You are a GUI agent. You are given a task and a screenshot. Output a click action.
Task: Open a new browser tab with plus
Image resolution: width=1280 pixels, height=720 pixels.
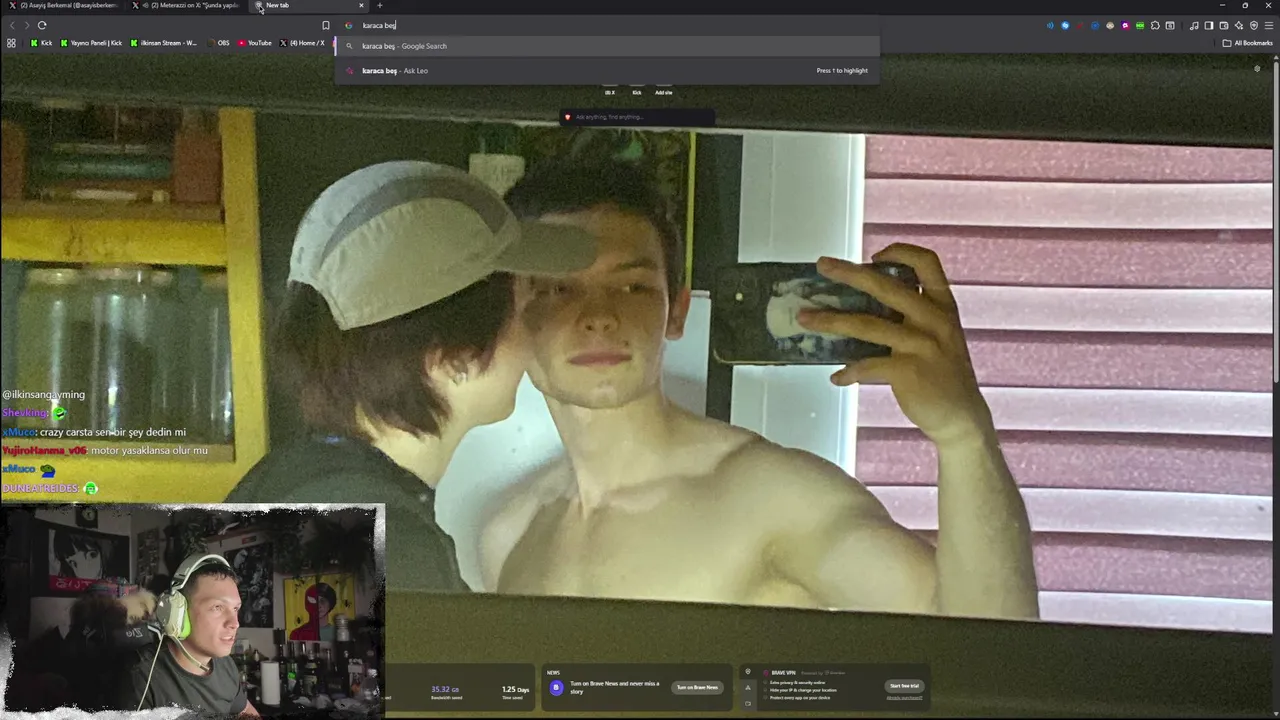point(379,5)
